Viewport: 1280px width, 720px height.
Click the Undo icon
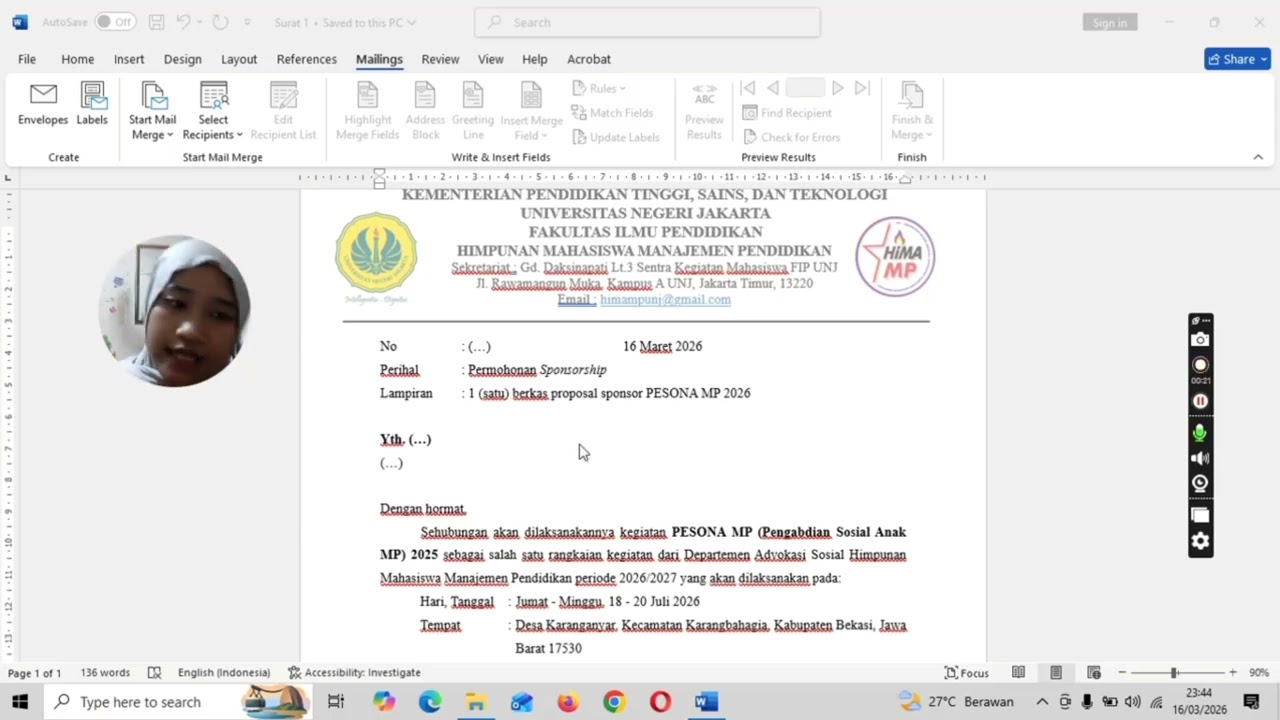pyautogui.click(x=183, y=22)
